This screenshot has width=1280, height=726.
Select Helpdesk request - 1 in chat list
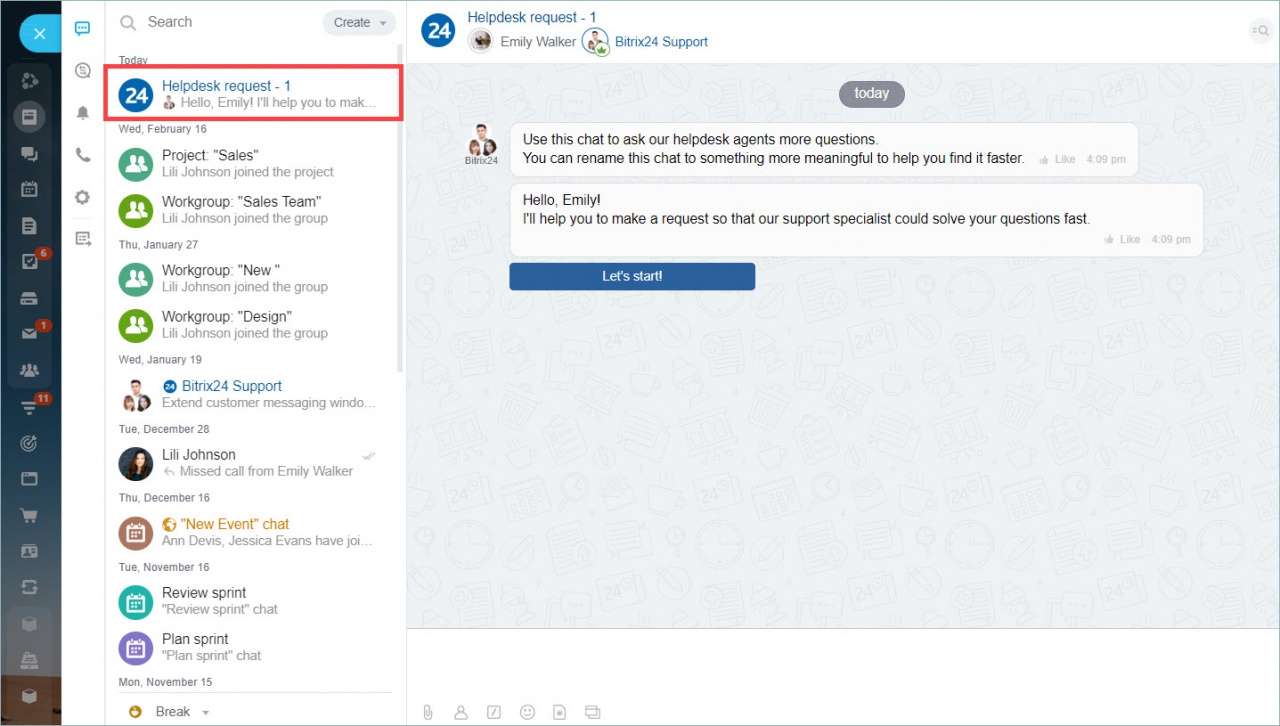coord(253,94)
